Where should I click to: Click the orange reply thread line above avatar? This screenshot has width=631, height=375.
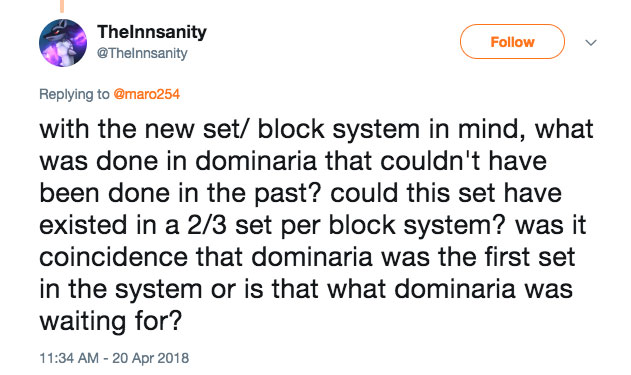(x=62, y=6)
